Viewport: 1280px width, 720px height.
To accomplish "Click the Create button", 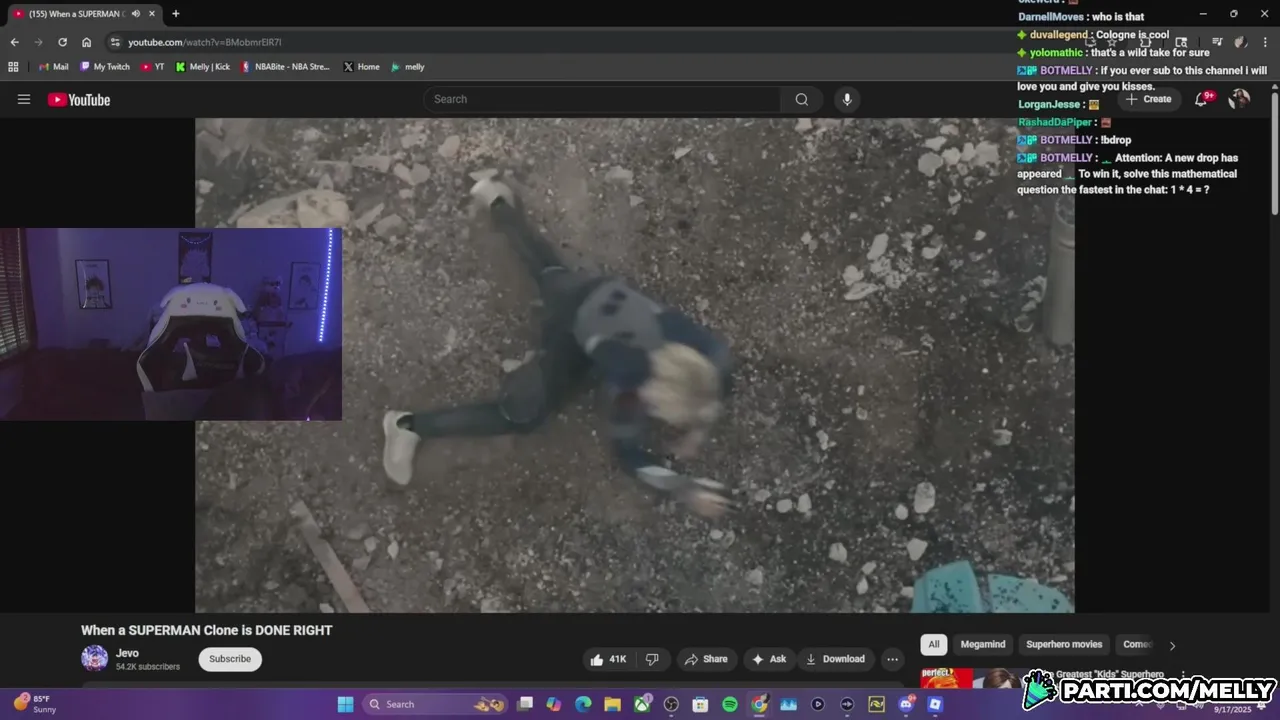I will (1148, 99).
